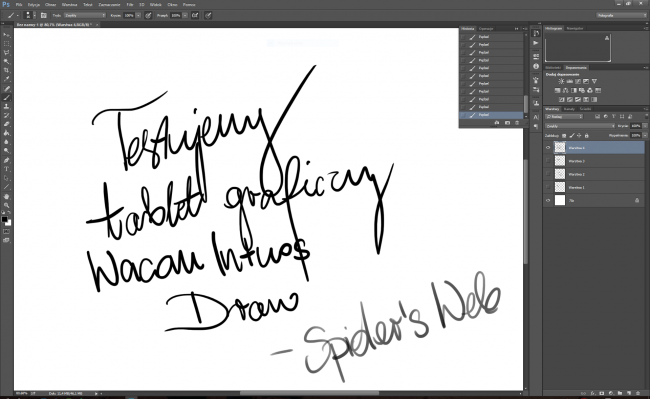This screenshot has width=650, height=399.
Task: Select the Eyedropper tool
Action: coord(6,79)
